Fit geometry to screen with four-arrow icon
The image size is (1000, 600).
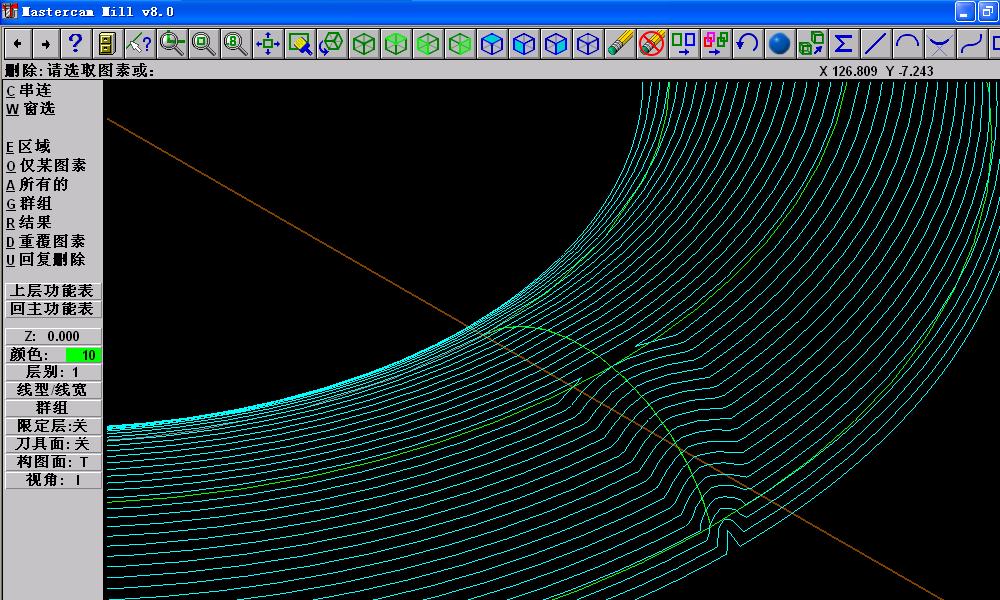267,43
